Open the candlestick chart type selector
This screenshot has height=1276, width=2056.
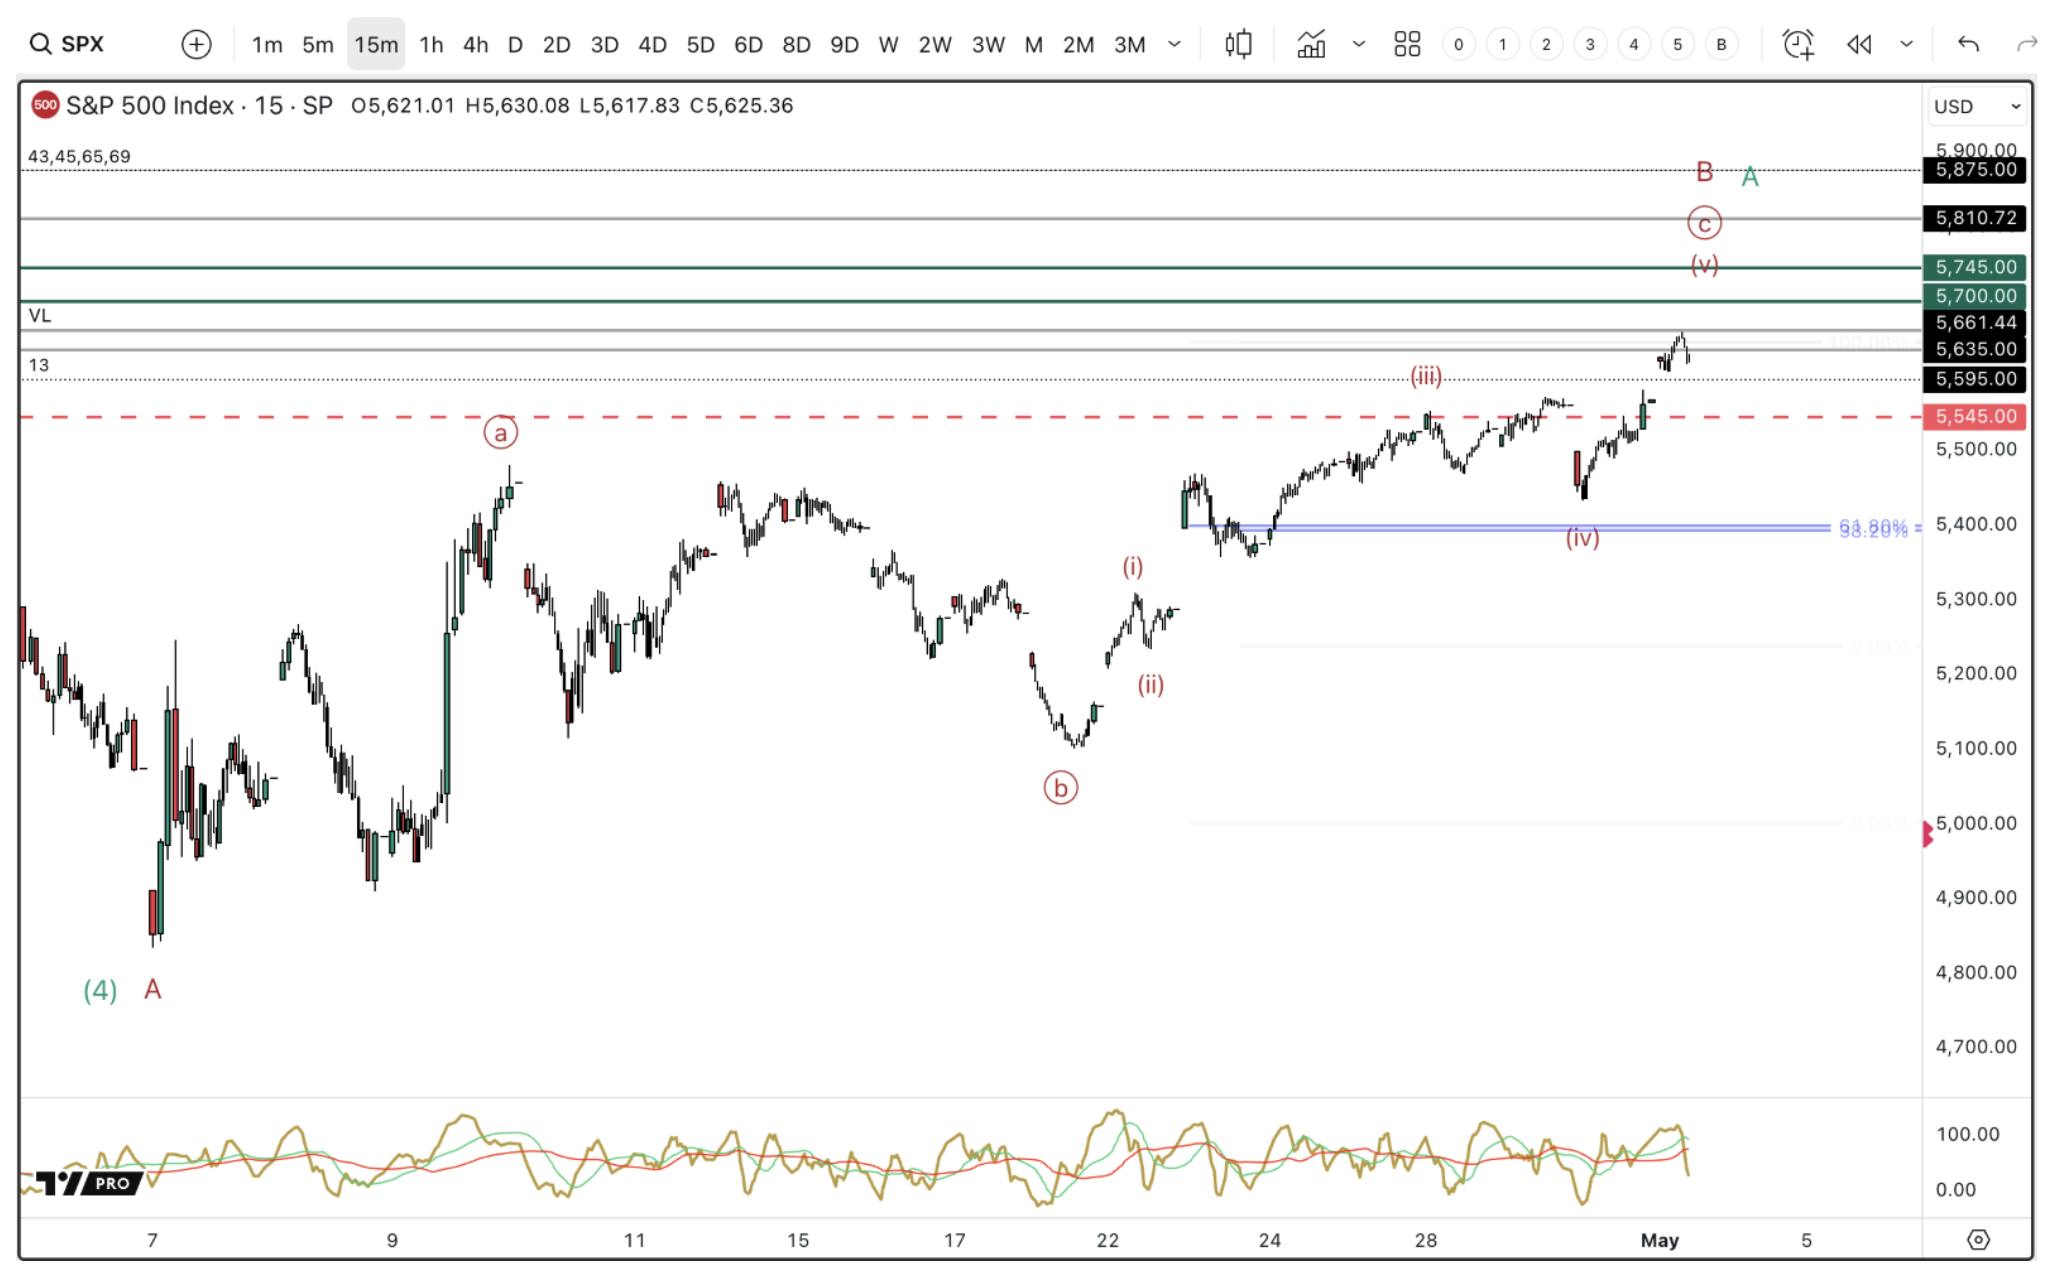[x=1239, y=44]
